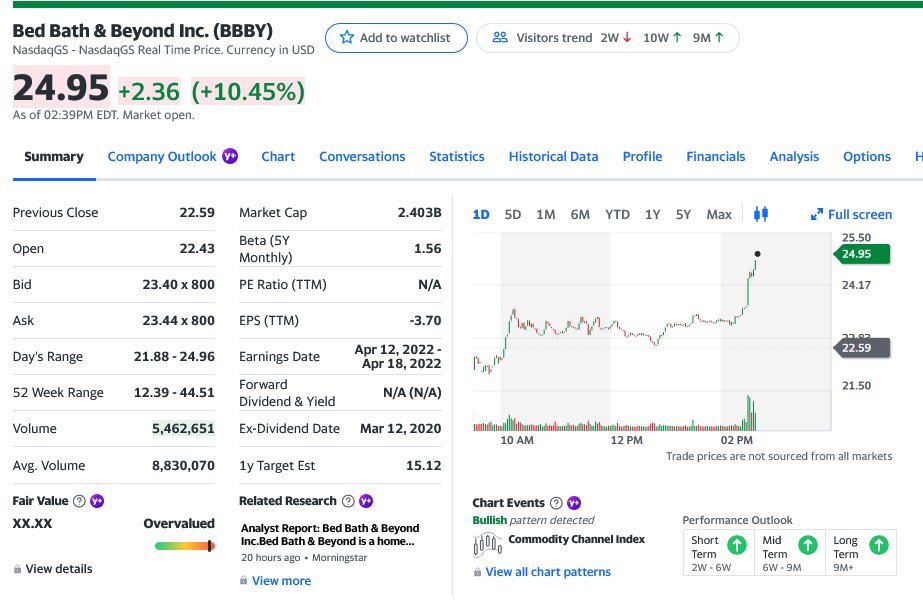Click the Y+ badge beside Chart Events
923x600 pixels.
pyautogui.click(x=573, y=503)
